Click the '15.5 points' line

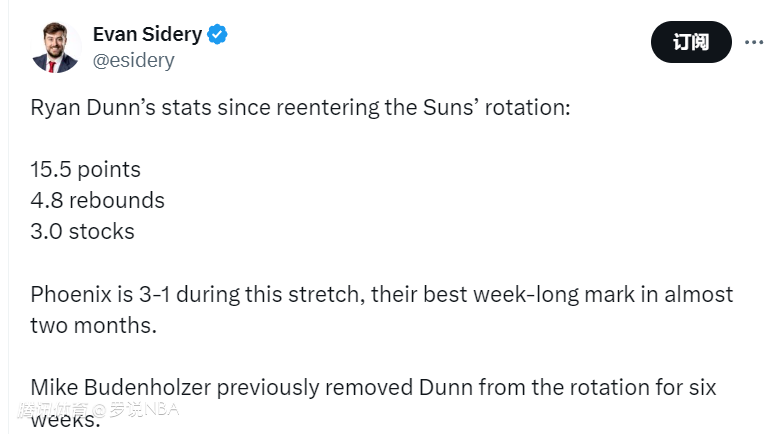86,169
